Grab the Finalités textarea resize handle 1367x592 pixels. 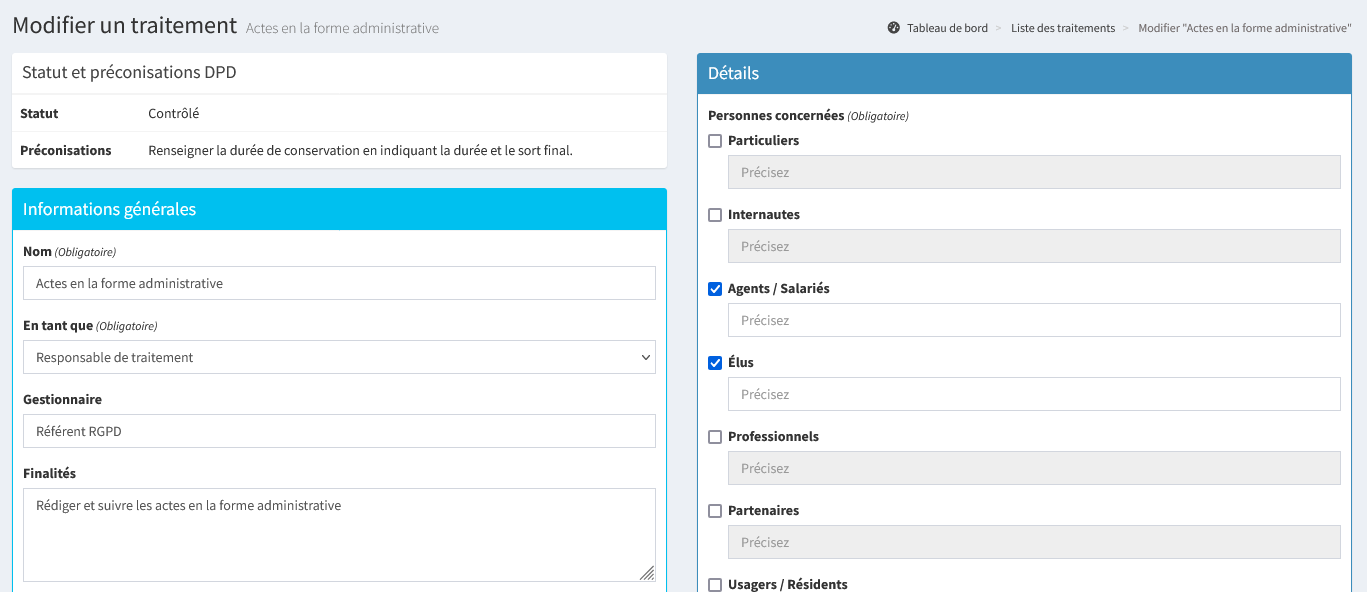[647, 573]
